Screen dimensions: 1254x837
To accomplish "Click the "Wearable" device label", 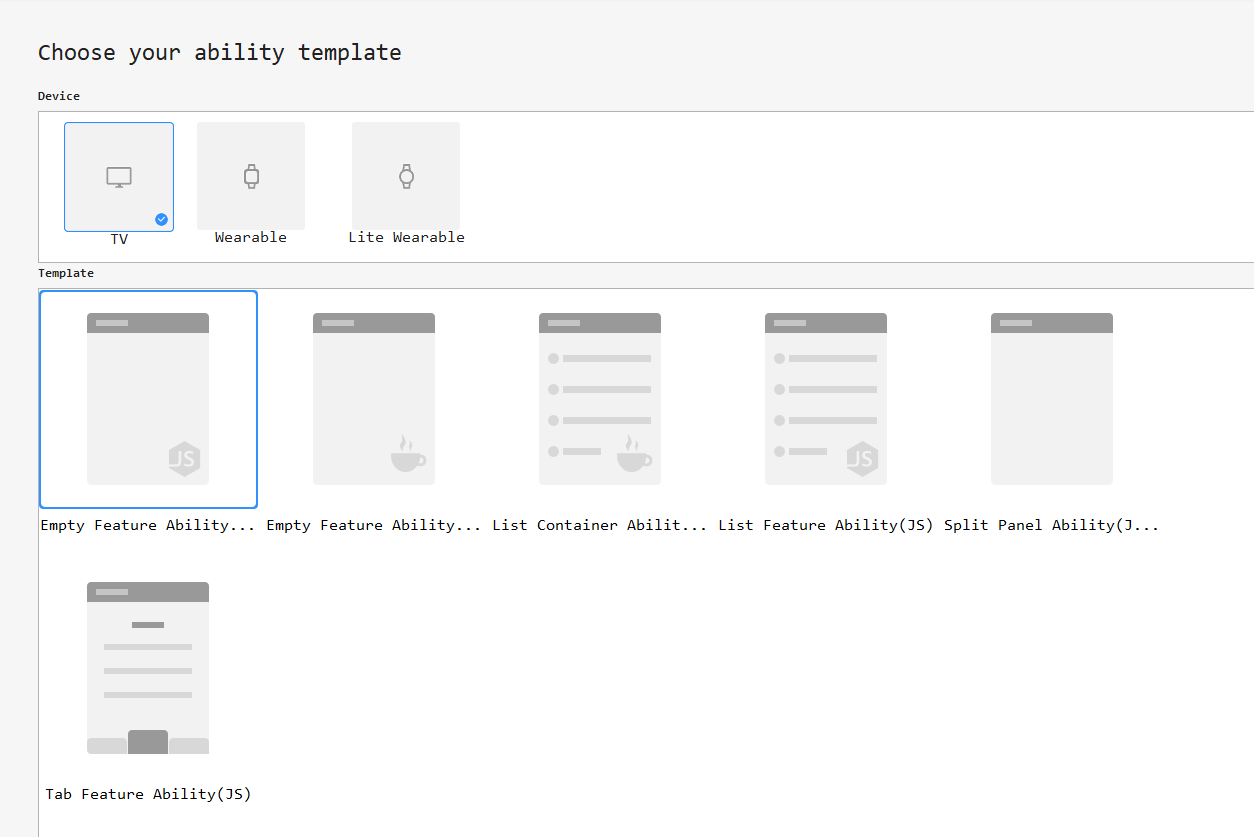I will tap(251, 237).
